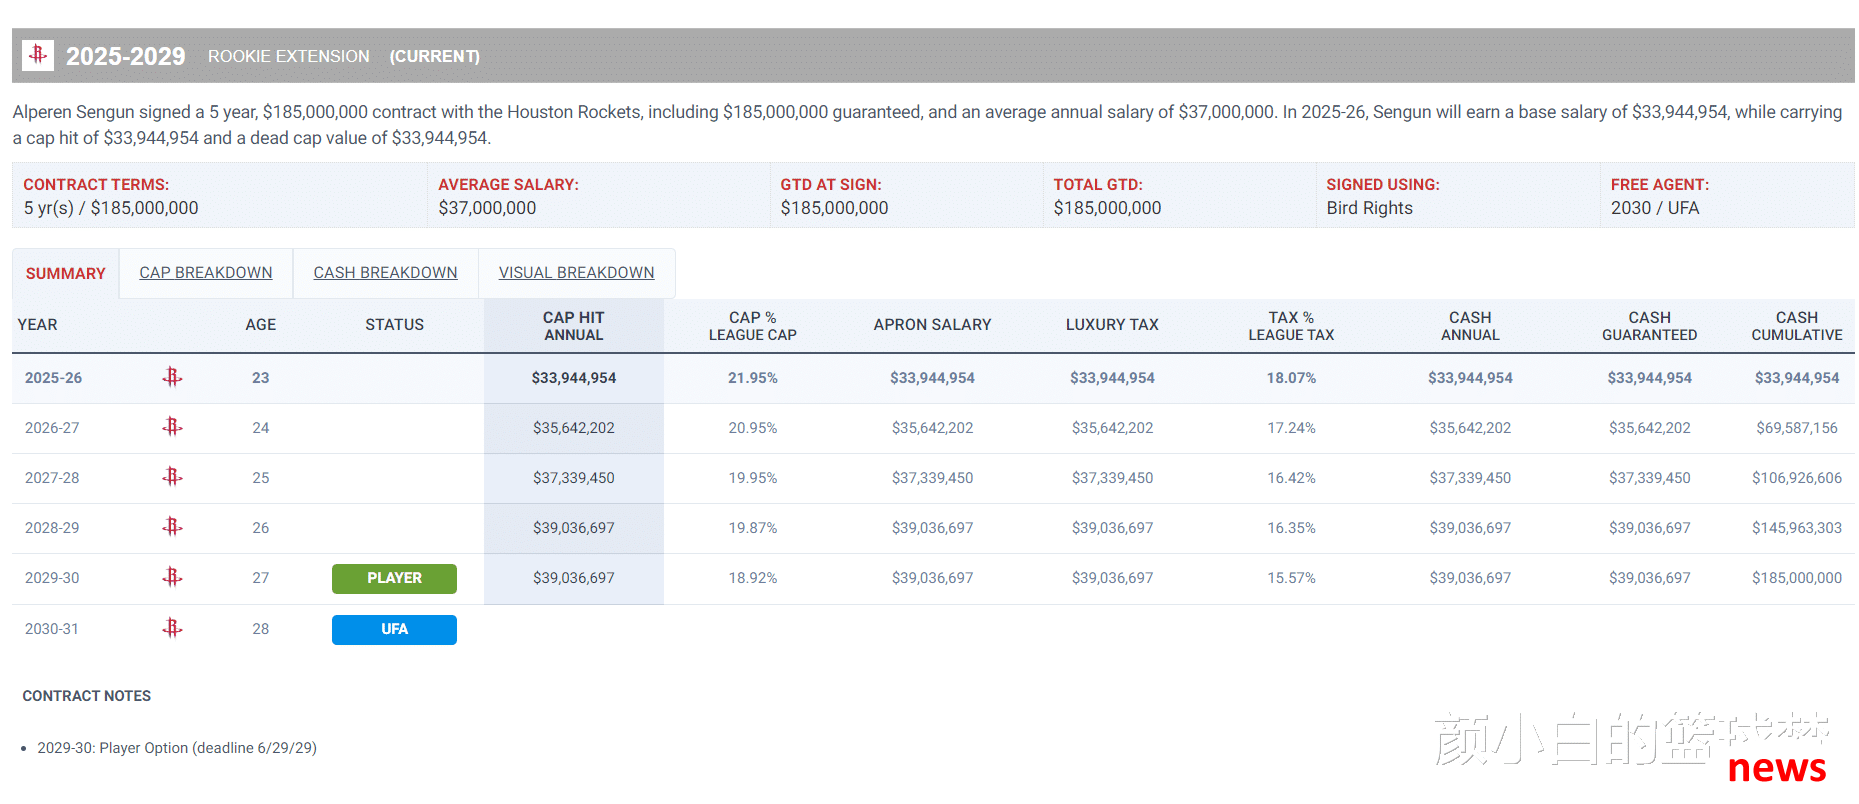This screenshot has width=1859, height=804.
Task: Click the 17.24% league tax cell
Action: [1291, 428]
